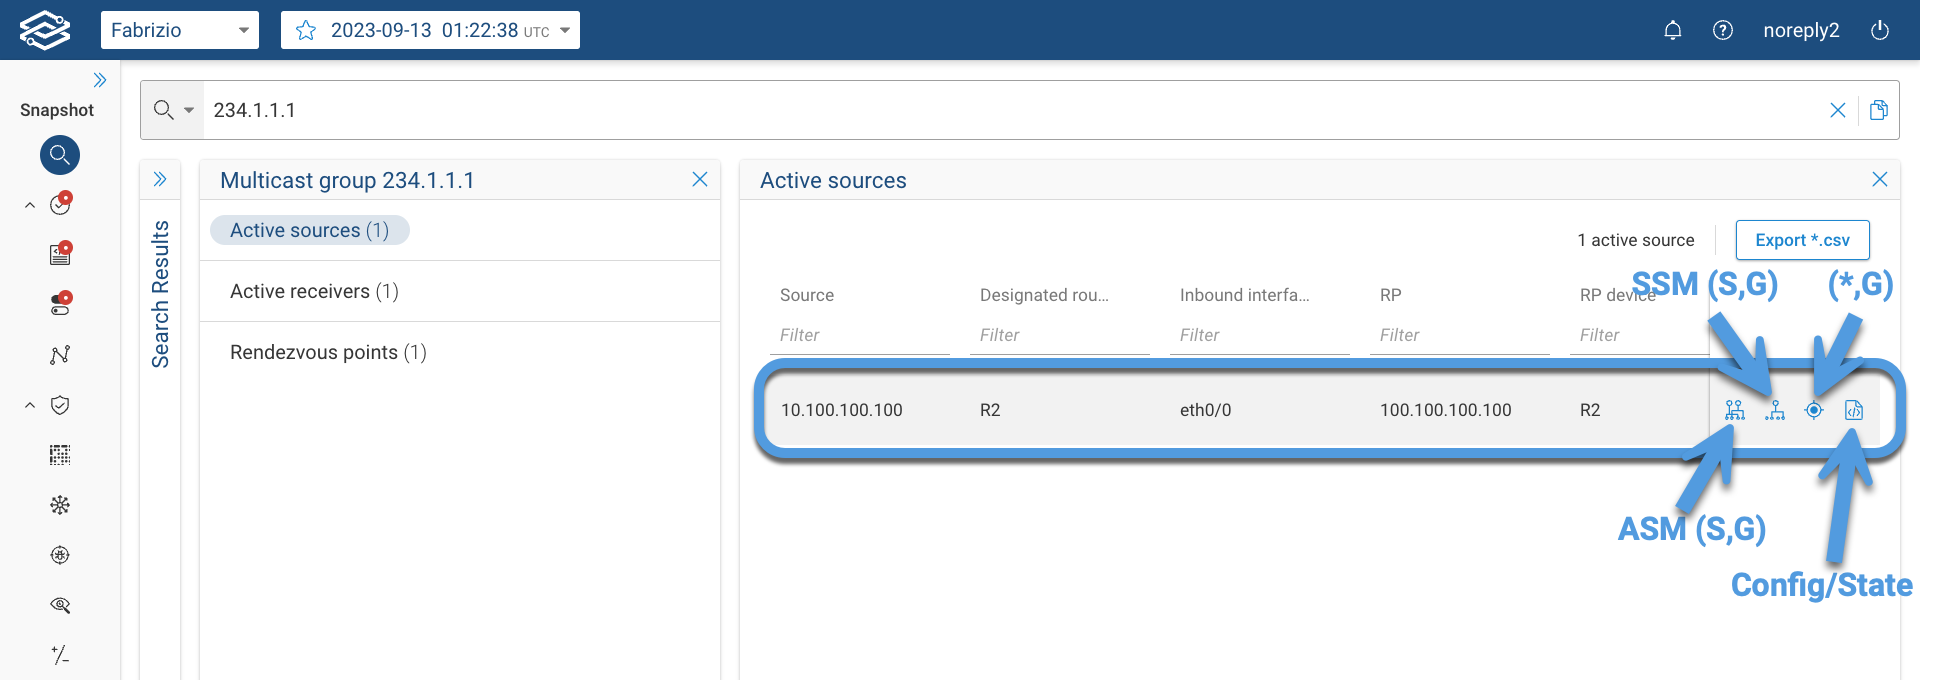1934x680 pixels.
Task: Focus the RP filter field
Action: tap(1460, 335)
